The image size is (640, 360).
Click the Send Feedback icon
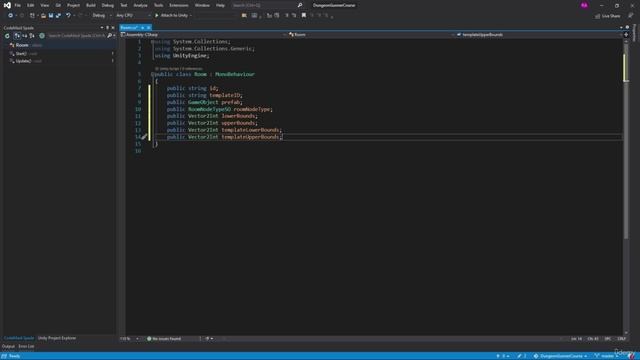click(631, 16)
